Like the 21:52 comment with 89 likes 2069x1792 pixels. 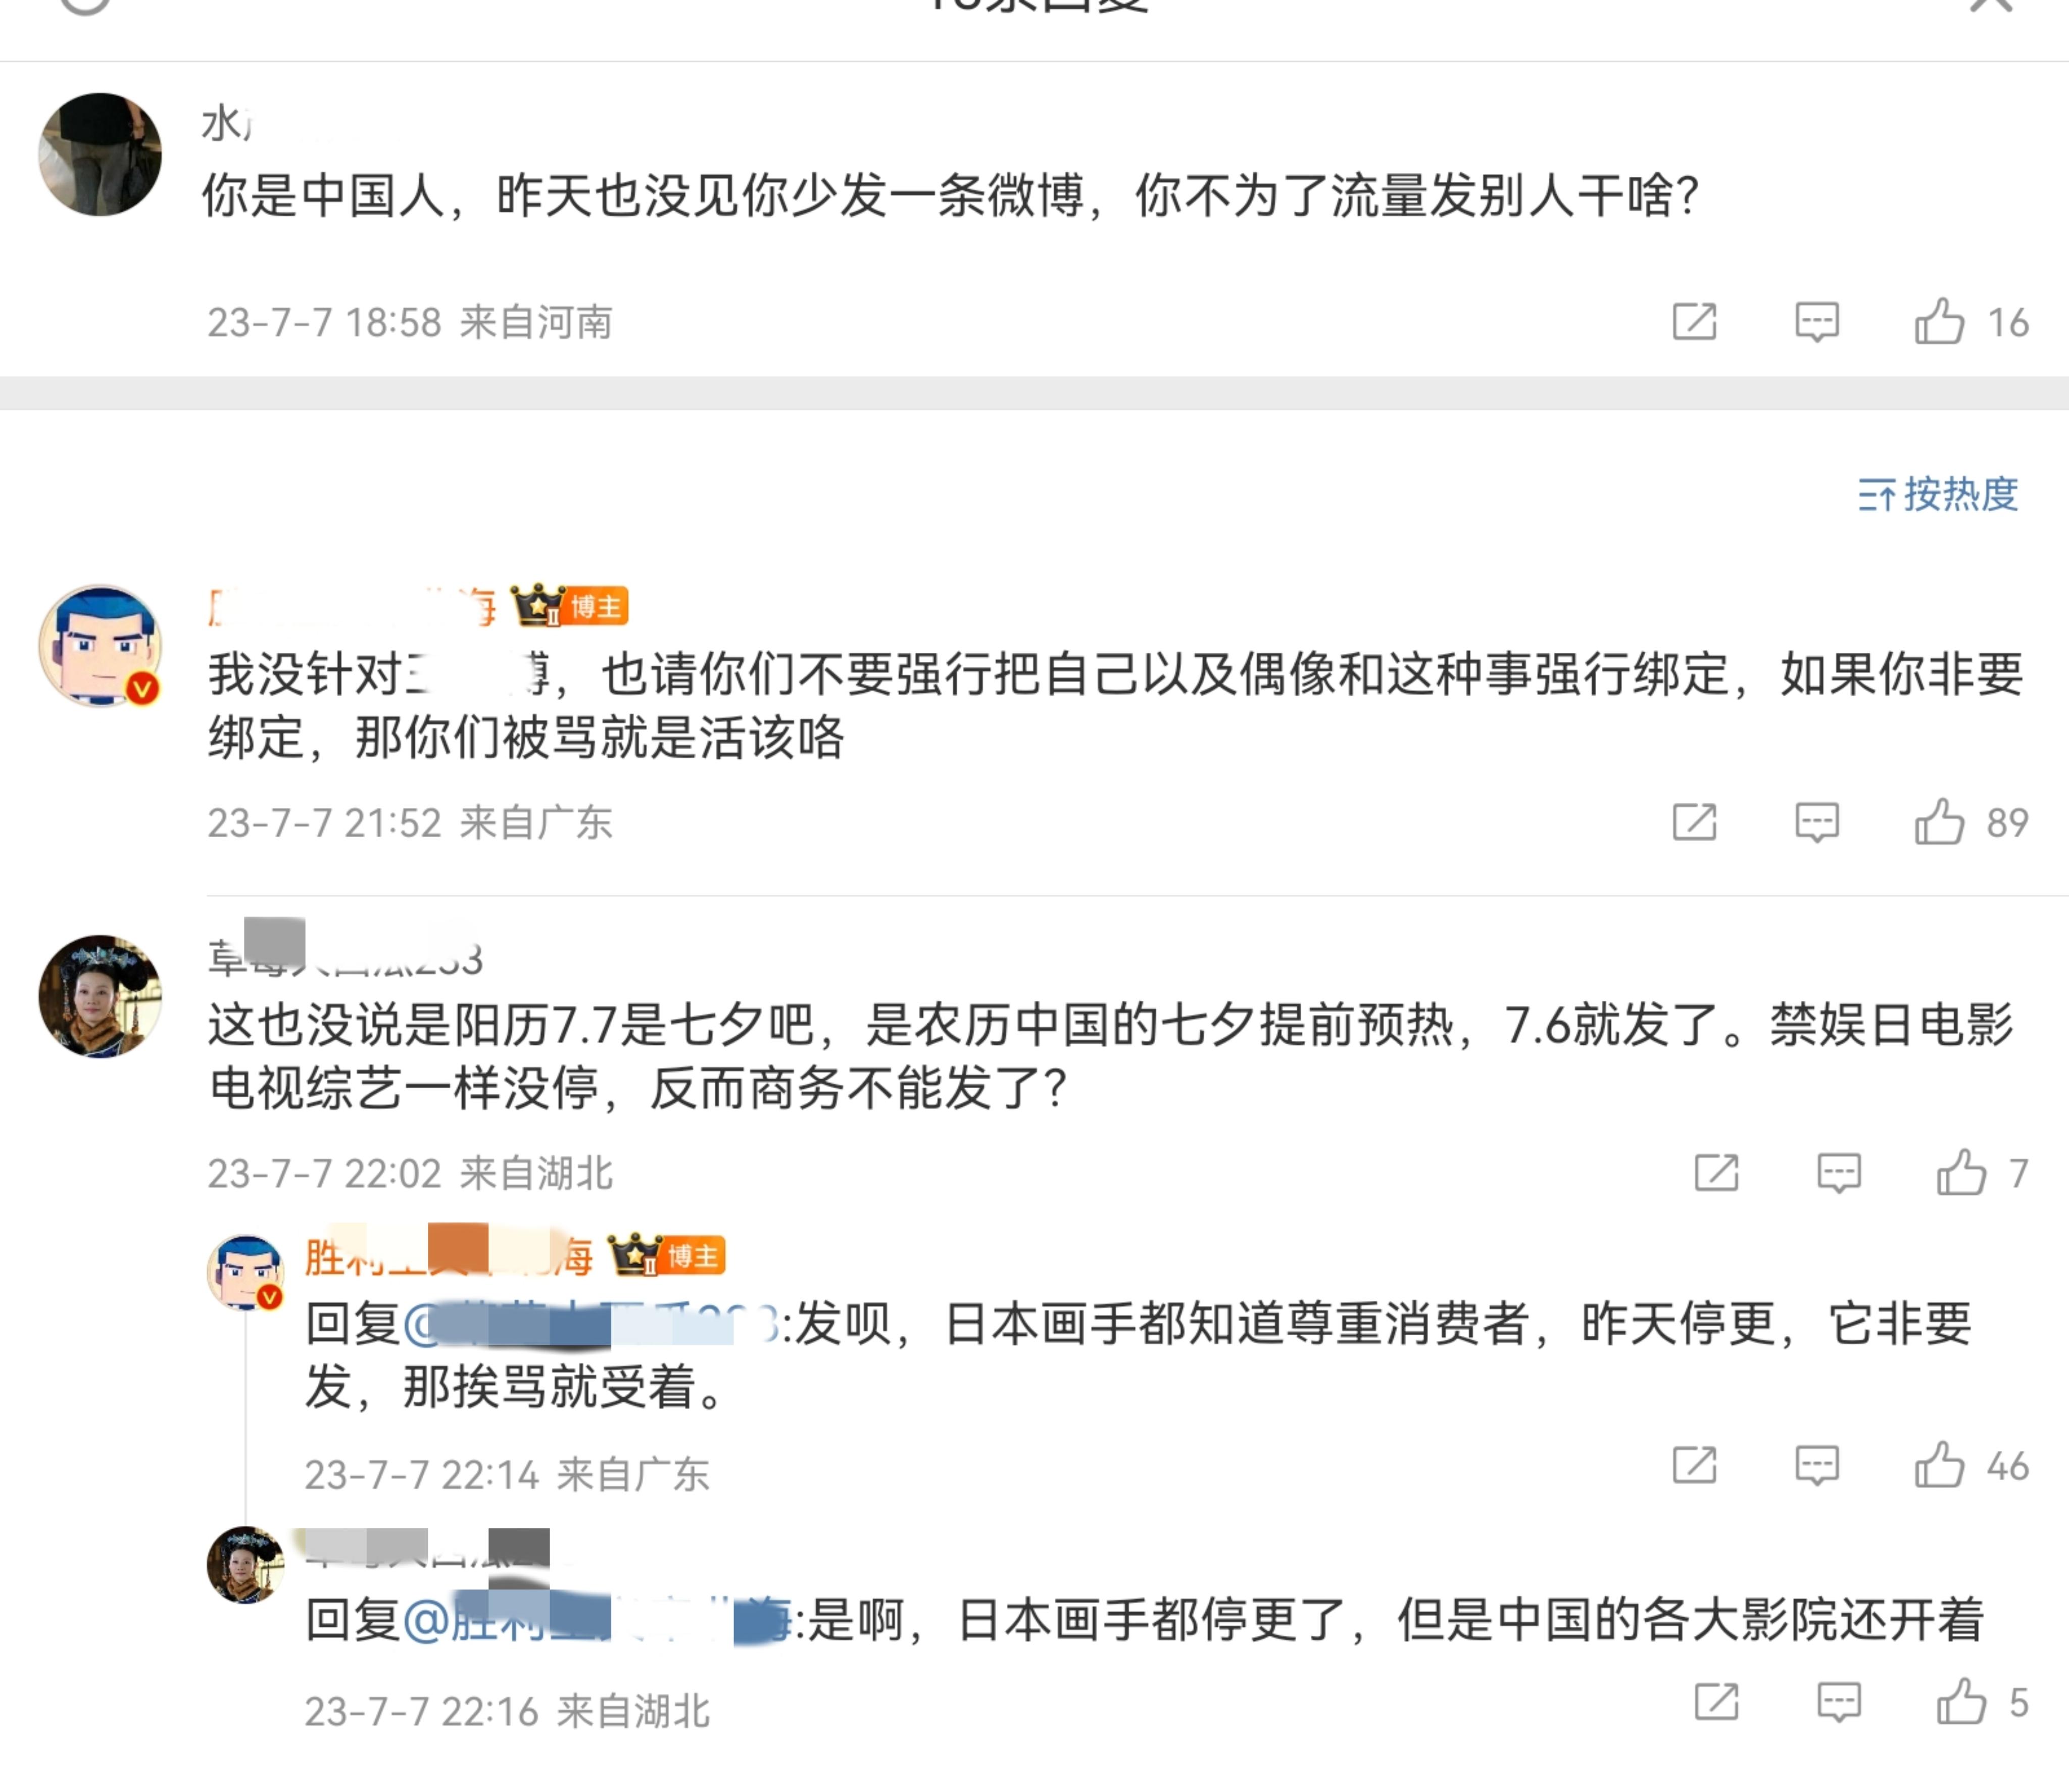tap(1939, 822)
